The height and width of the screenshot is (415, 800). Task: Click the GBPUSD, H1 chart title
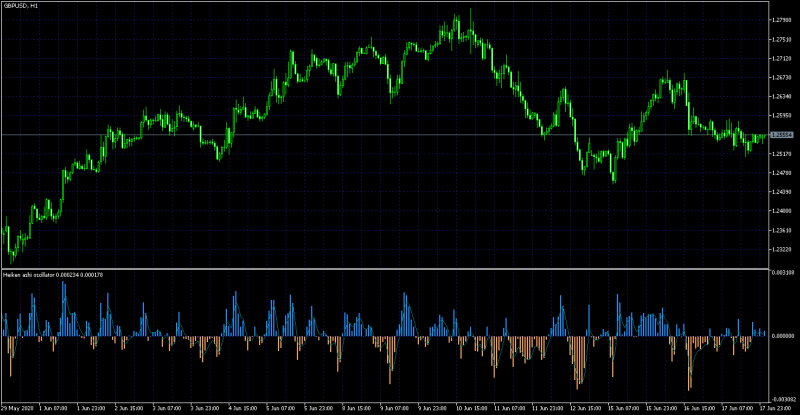coord(20,6)
